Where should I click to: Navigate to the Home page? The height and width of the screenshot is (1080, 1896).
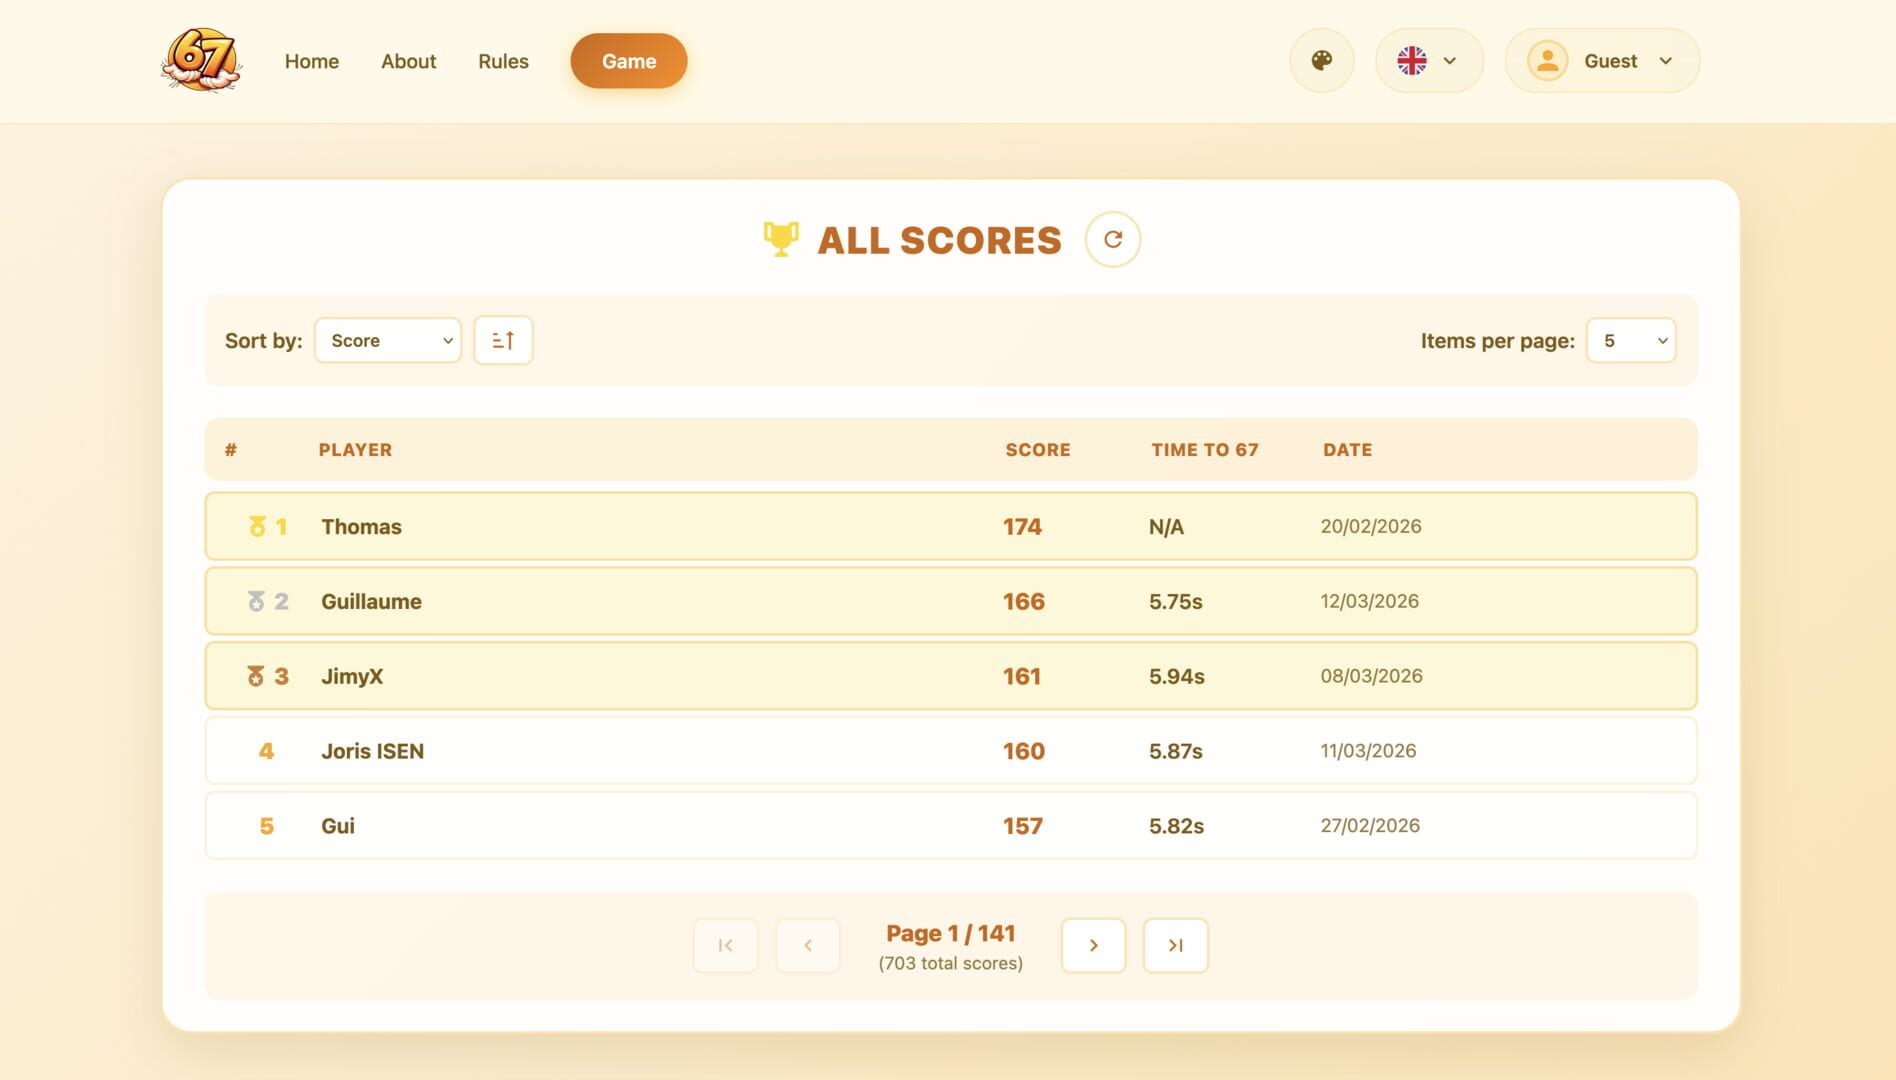(x=311, y=61)
